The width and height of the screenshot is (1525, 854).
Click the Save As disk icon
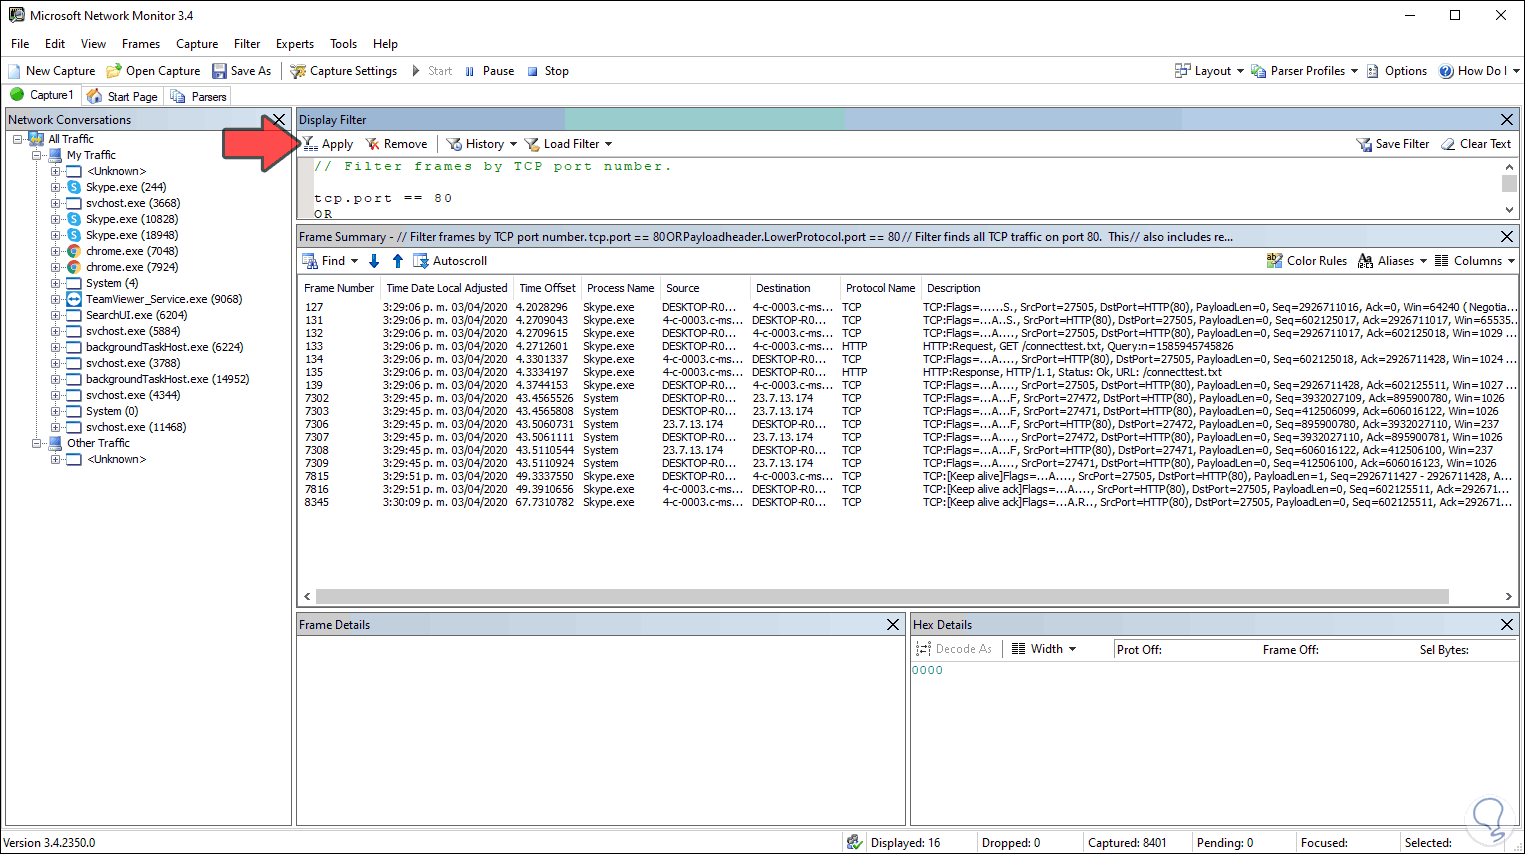(219, 71)
